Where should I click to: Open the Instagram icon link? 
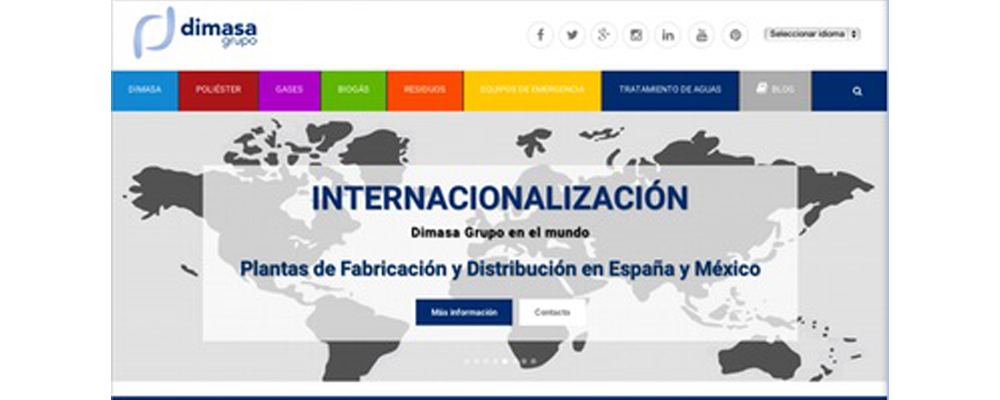[x=636, y=35]
